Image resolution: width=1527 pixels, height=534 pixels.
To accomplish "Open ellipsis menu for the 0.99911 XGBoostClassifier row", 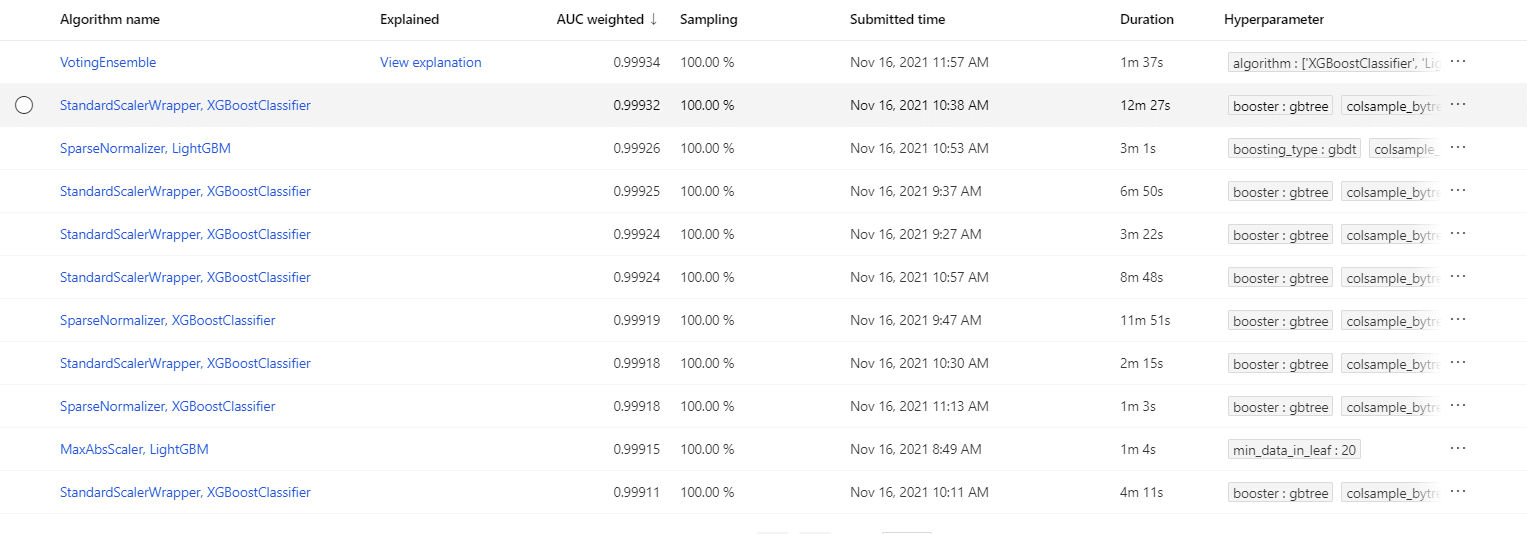I will (1458, 492).
